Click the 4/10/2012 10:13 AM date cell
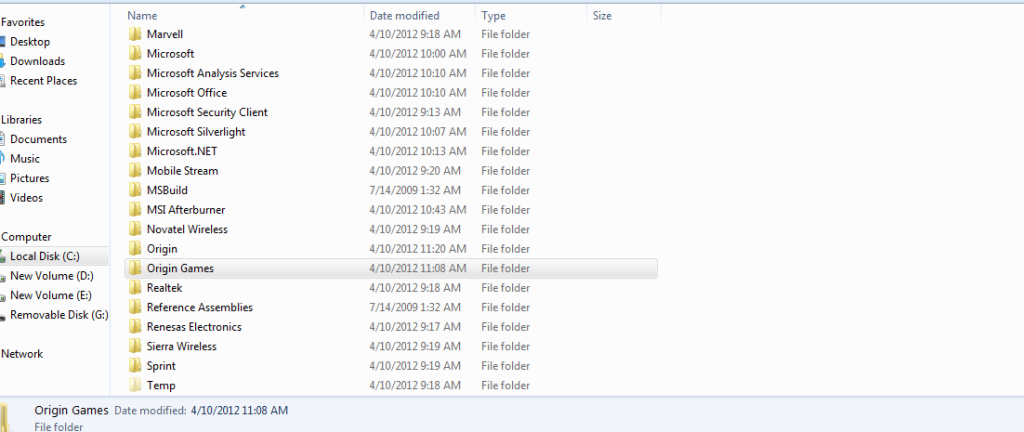This screenshot has width=1024, height=432. pos(418,151)
